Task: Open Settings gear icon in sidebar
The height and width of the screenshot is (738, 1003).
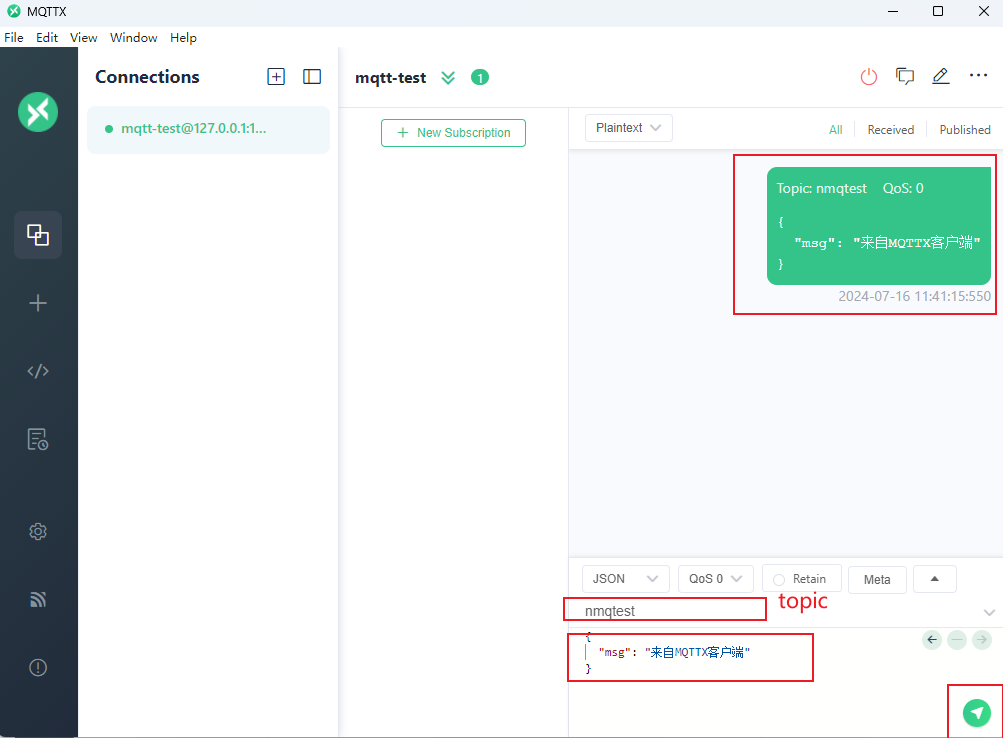Action: (x=38, y=531)
